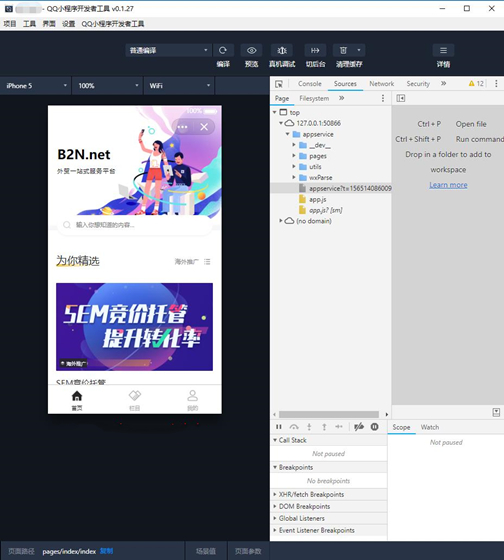This screenshot has width=504, height=560.
Task: Open the details hamburger icon
Action: [443, 50]
